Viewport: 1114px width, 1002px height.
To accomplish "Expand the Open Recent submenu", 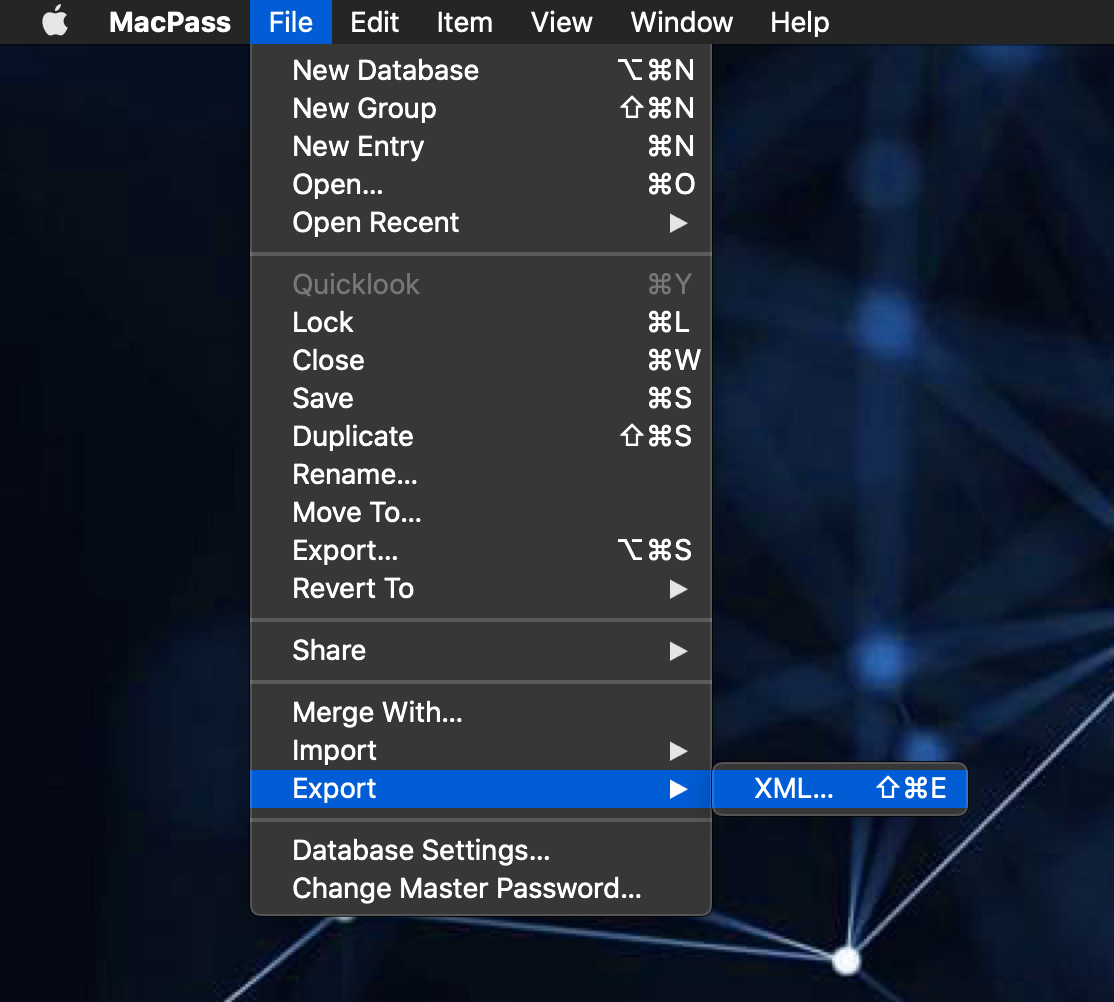I will [376, 222].
